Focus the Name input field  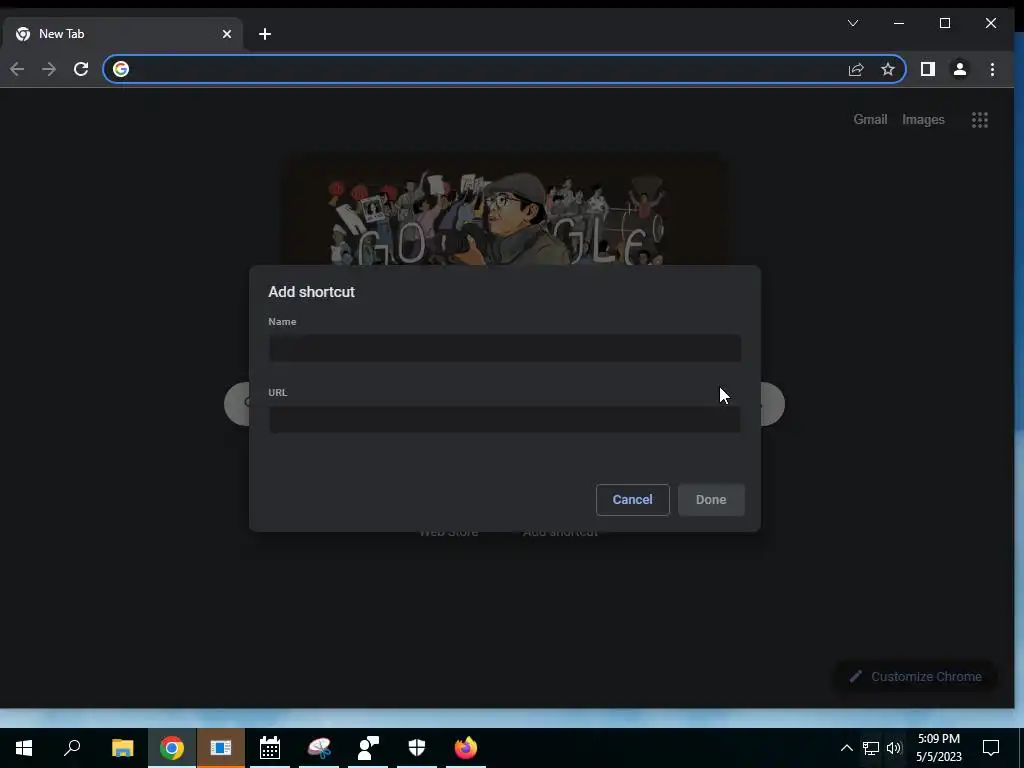(505, 348)
